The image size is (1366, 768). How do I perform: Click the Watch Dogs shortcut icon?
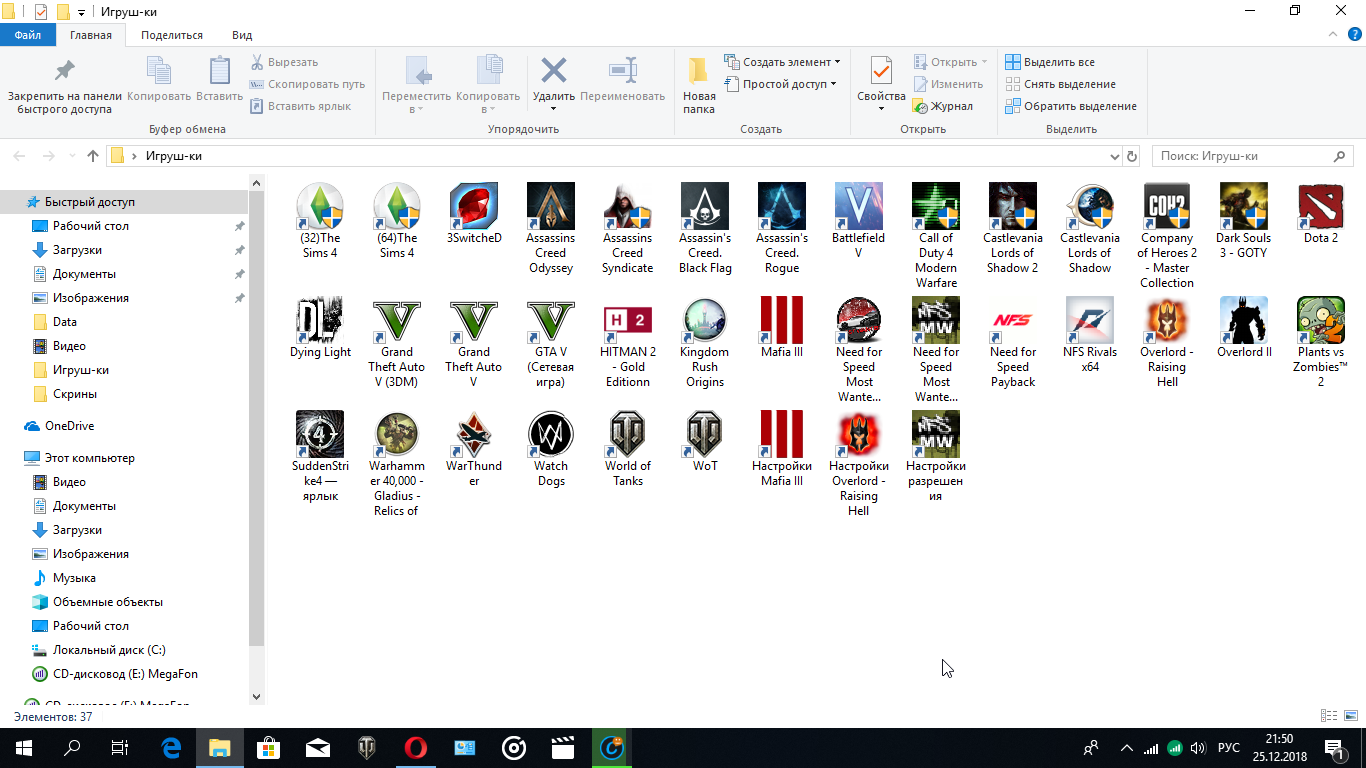click(x=551, y=434)
